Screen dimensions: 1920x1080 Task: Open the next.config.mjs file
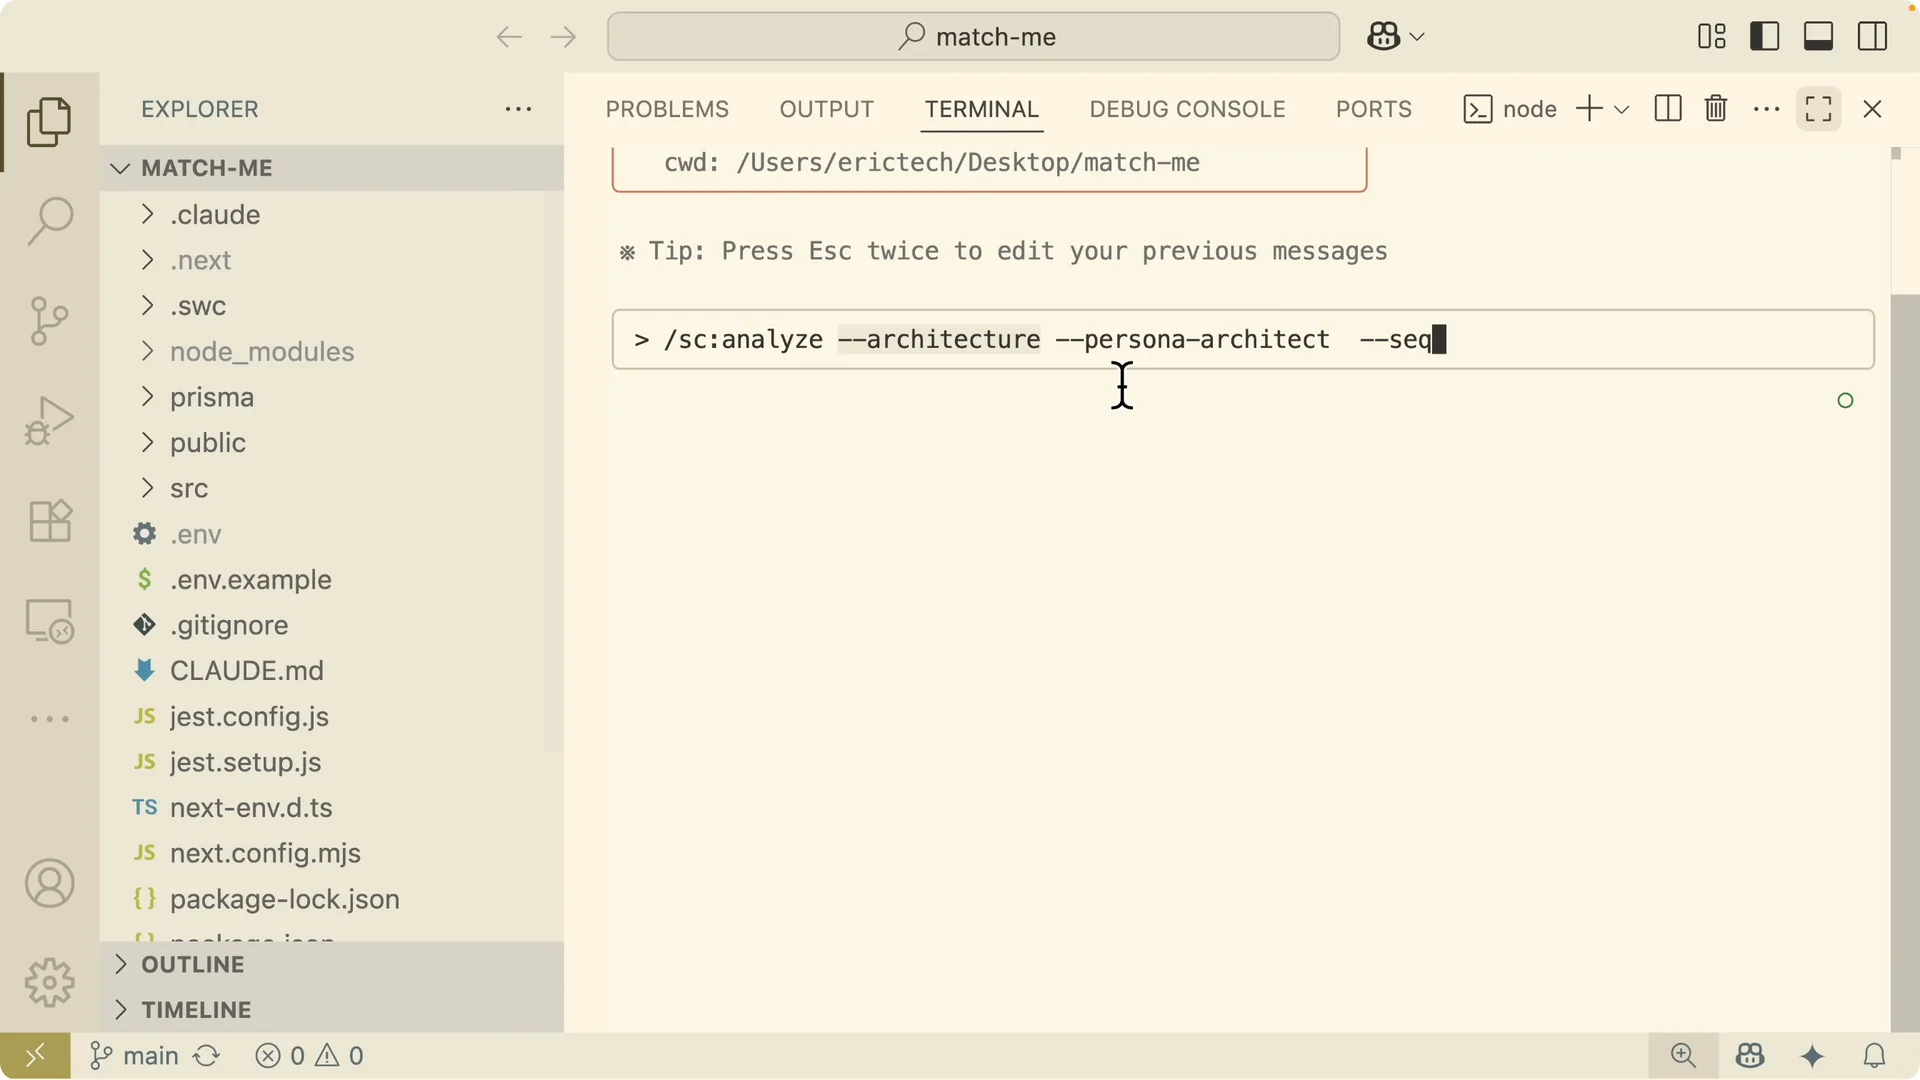332,853
